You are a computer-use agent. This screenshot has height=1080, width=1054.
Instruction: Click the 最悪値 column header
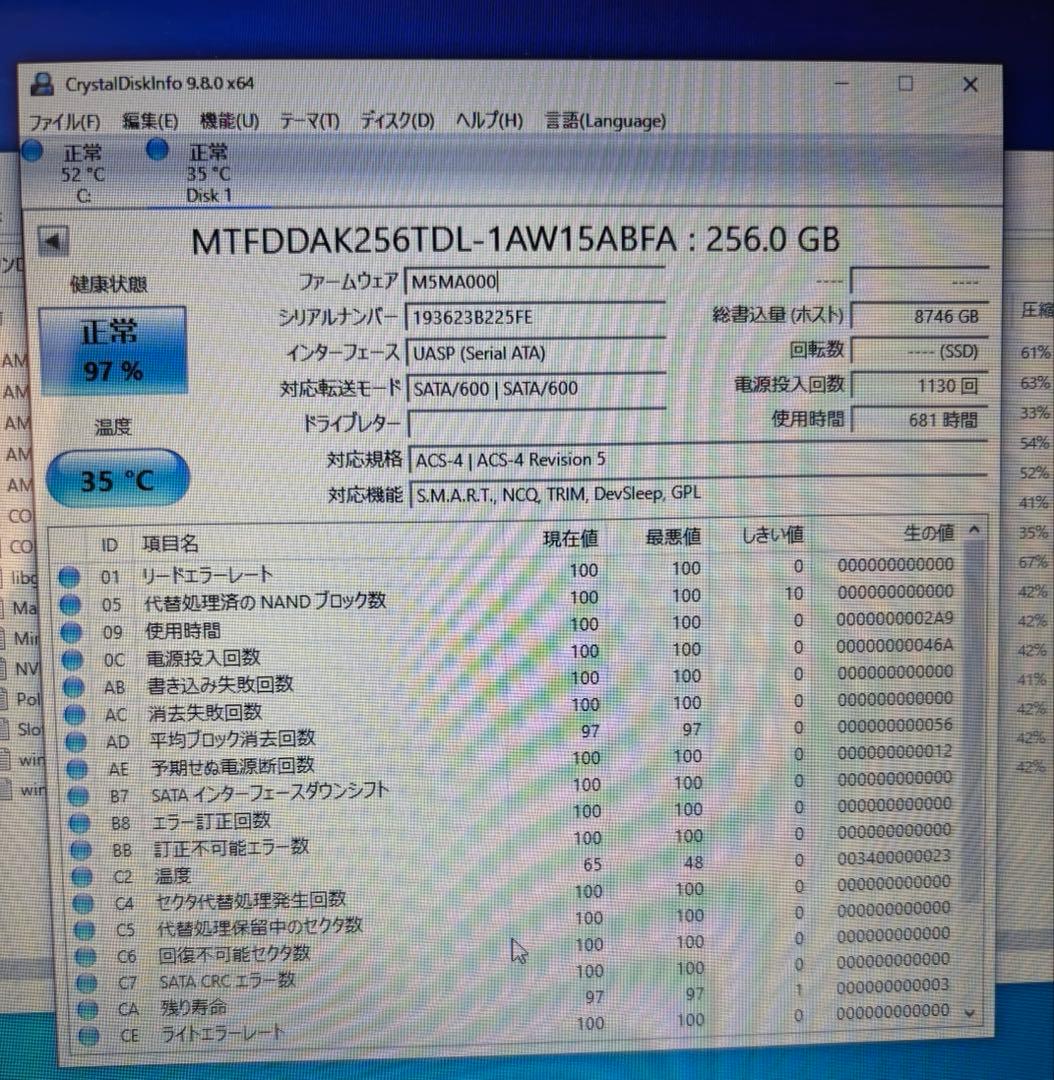(x=672, y=537)
